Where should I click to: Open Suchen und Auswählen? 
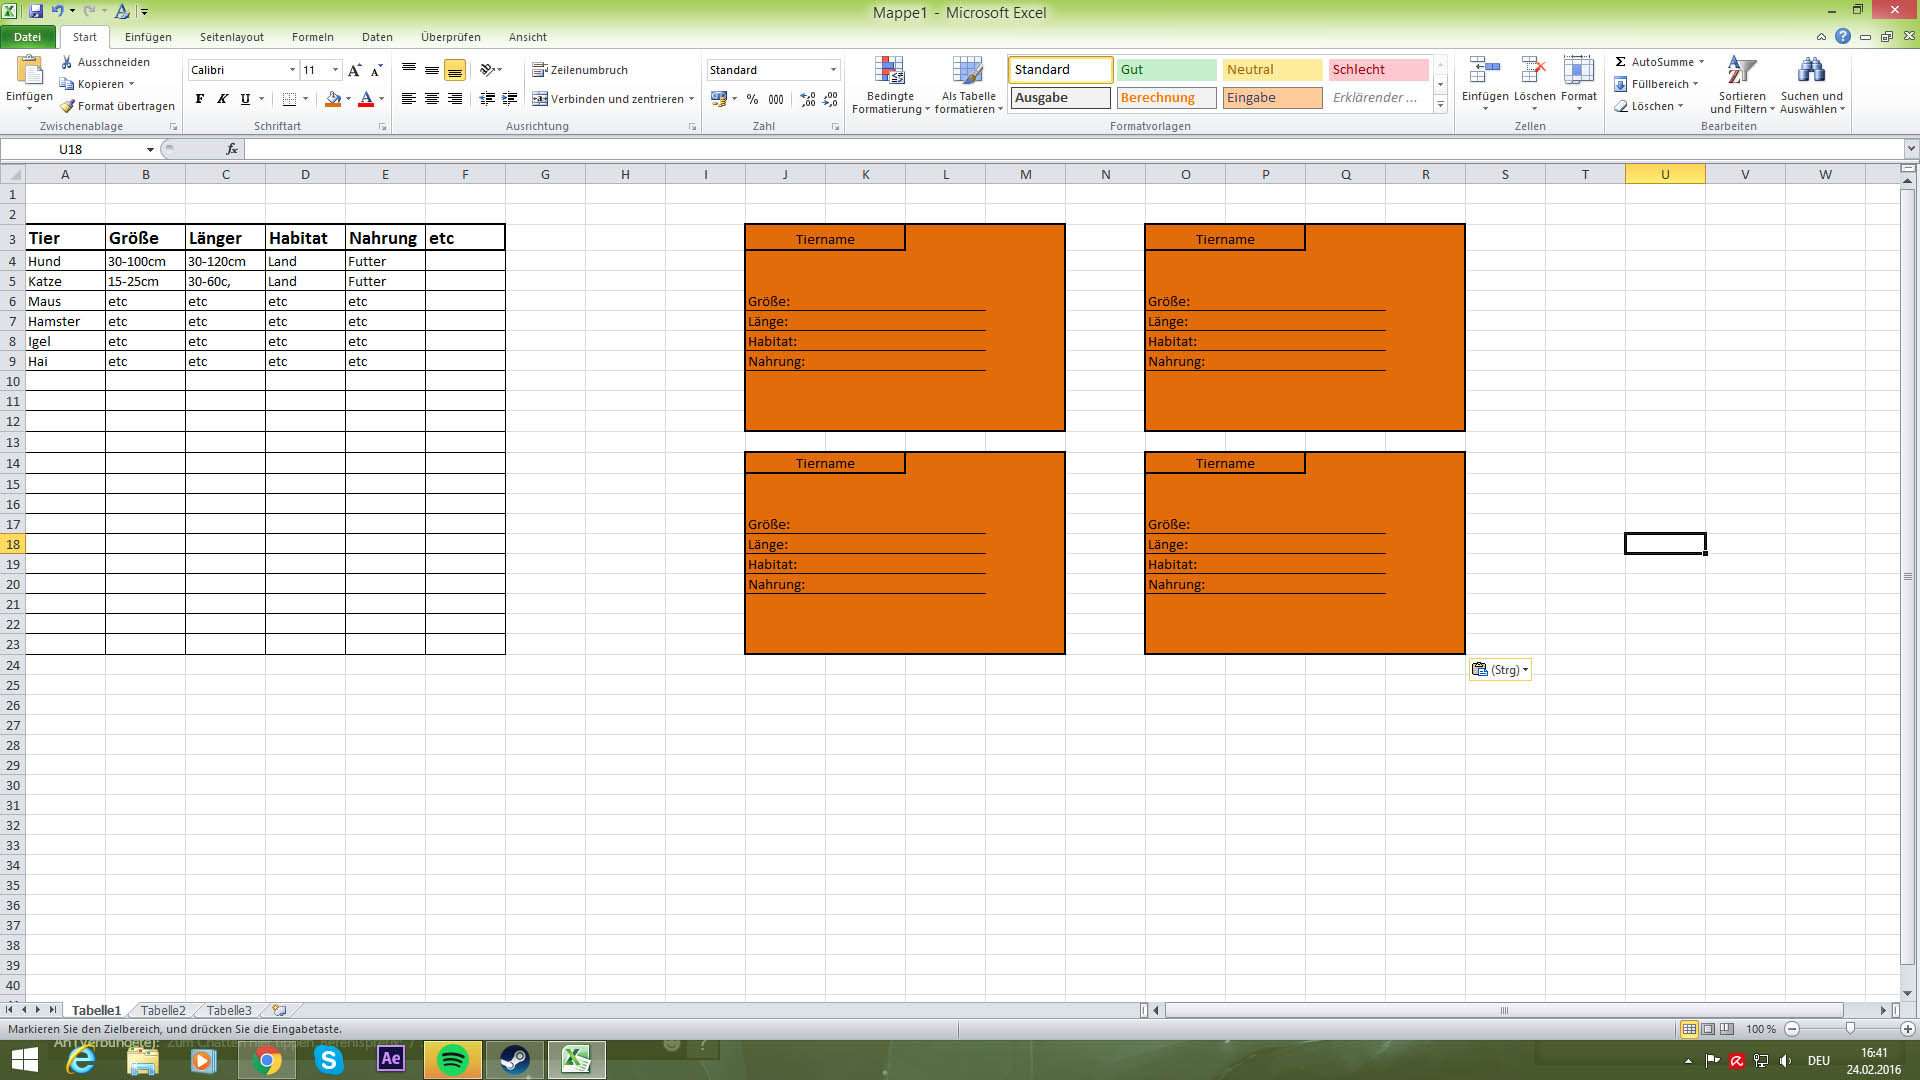coord(1812,85)
